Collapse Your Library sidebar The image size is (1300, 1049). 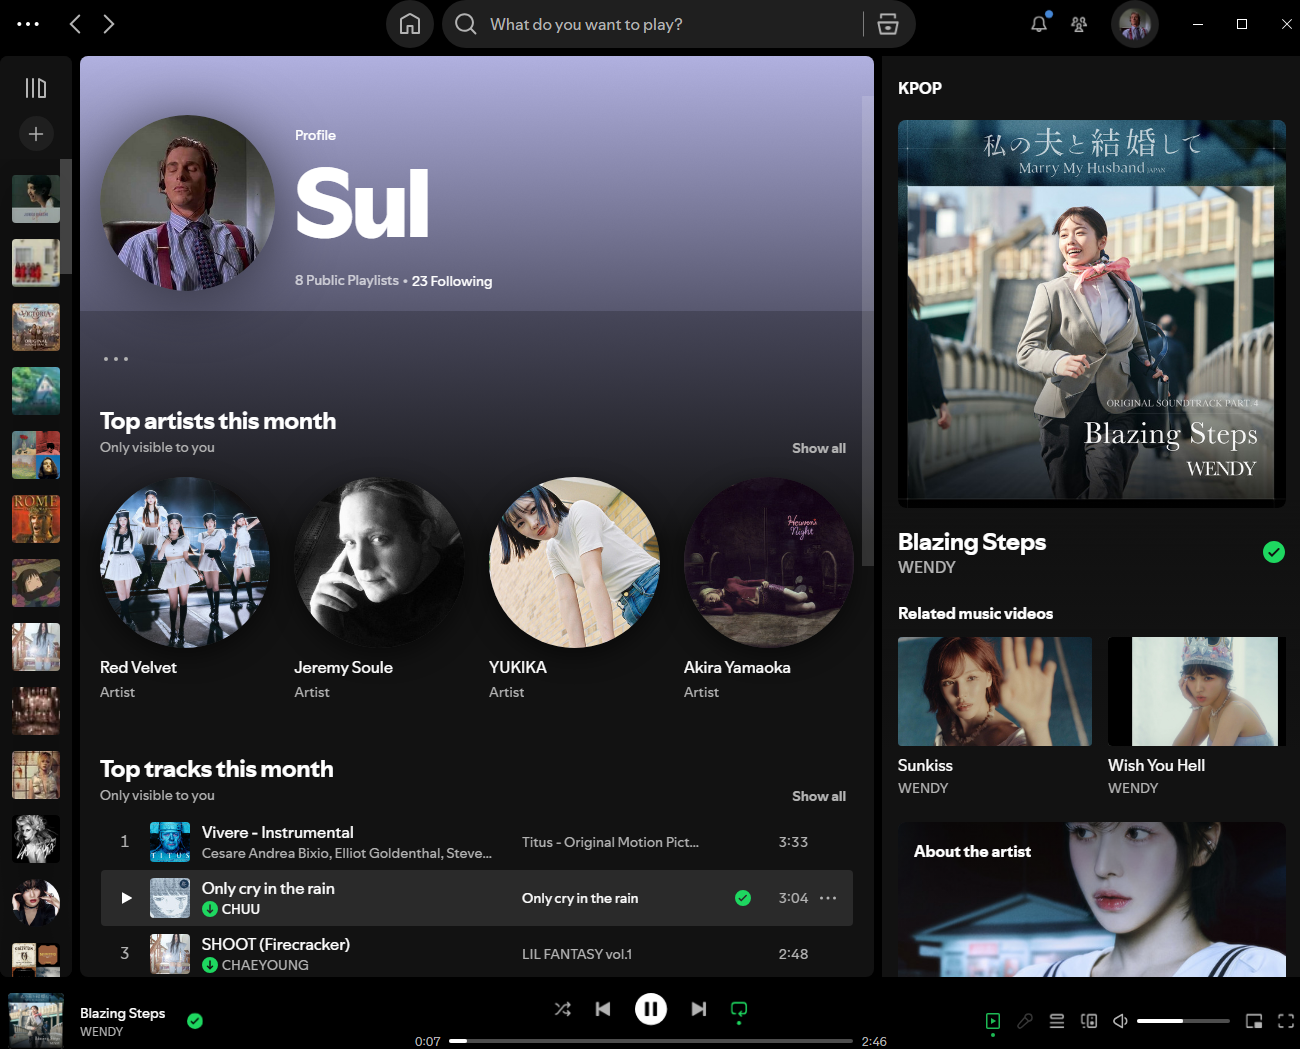36,88
